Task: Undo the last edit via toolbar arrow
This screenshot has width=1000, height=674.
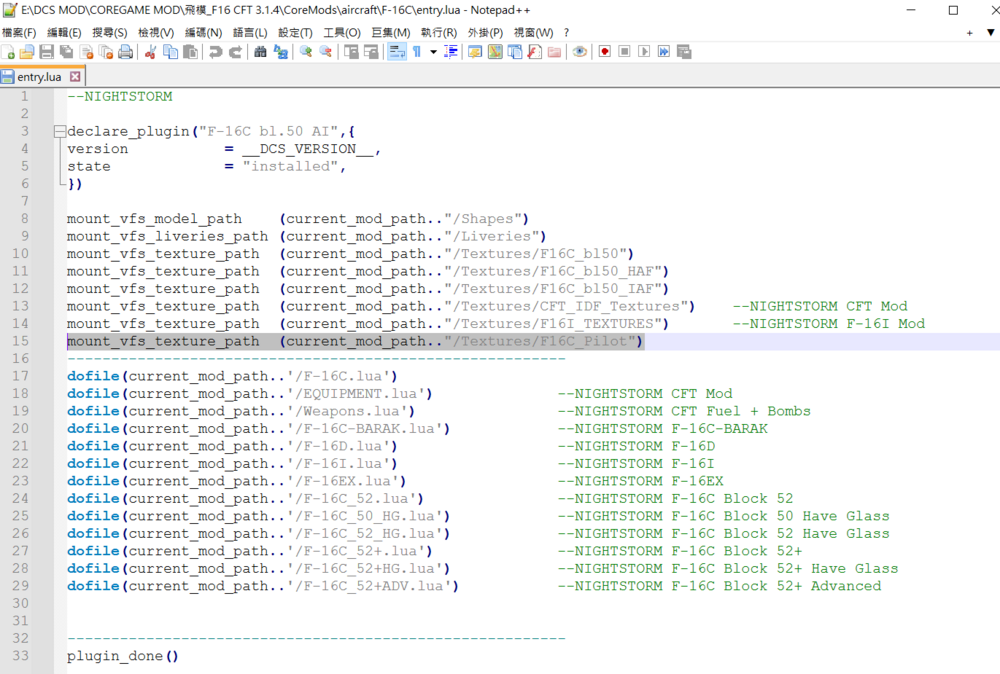Action: tap(216, 52)
